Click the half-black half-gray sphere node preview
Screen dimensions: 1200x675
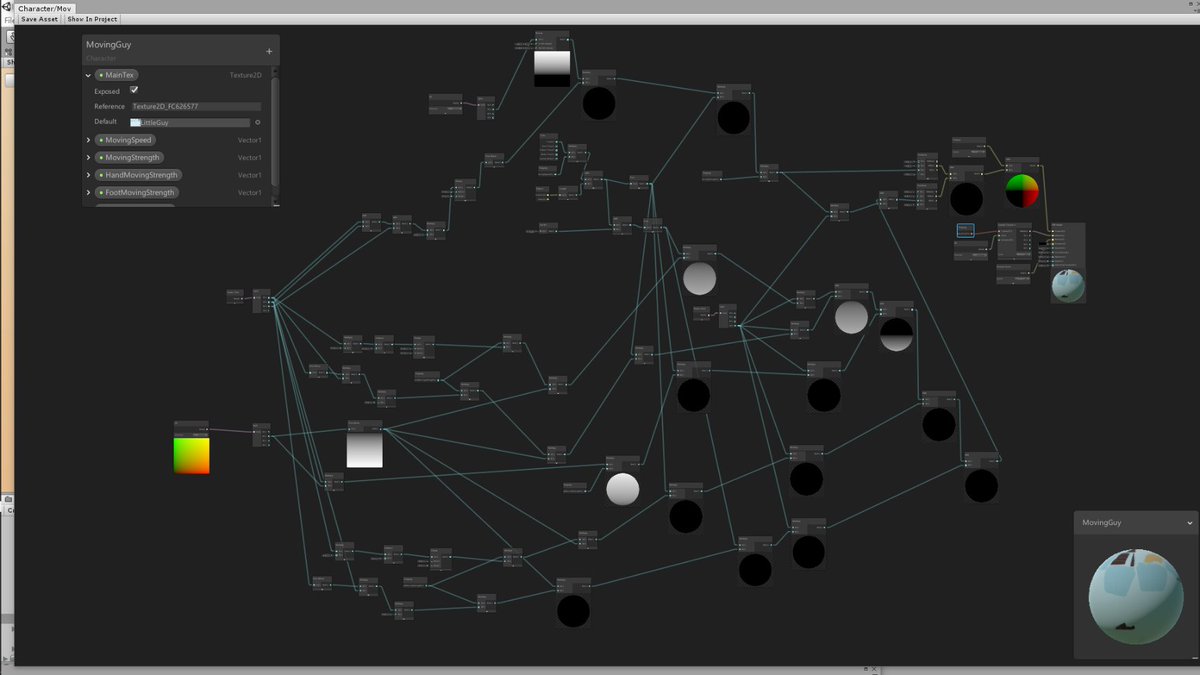point(896,334)
